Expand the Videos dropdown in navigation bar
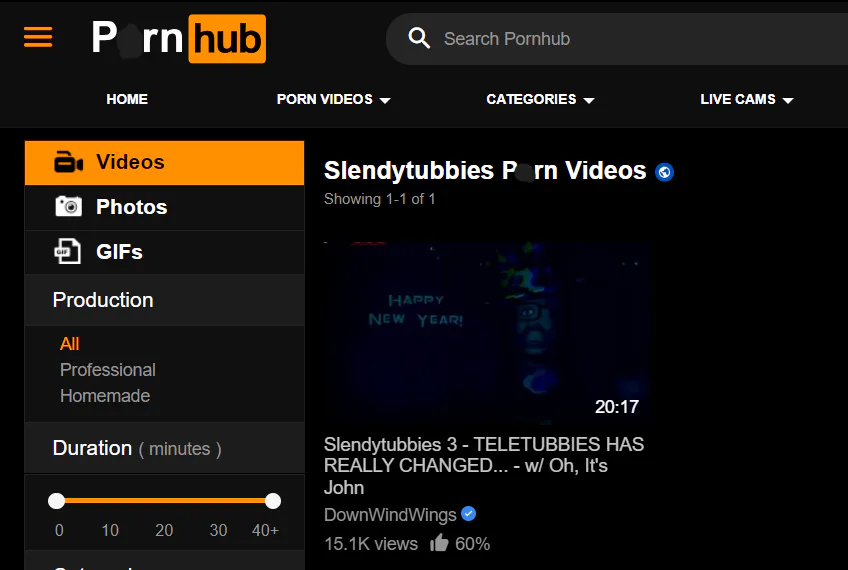The height and width of the screenshot is (570, 848). (x=333, y=100)
